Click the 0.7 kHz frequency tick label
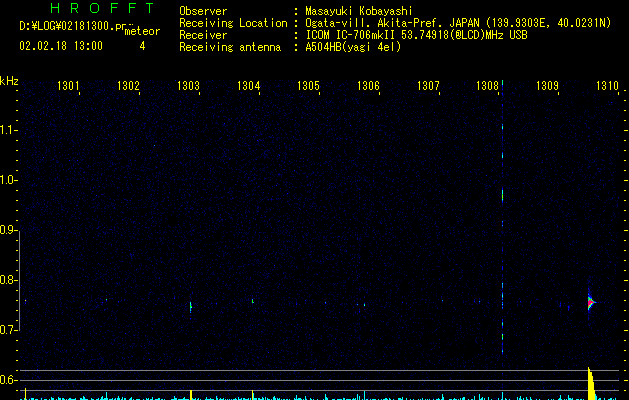The width and height of the screenshot is (629, 400). pos(8,330)
